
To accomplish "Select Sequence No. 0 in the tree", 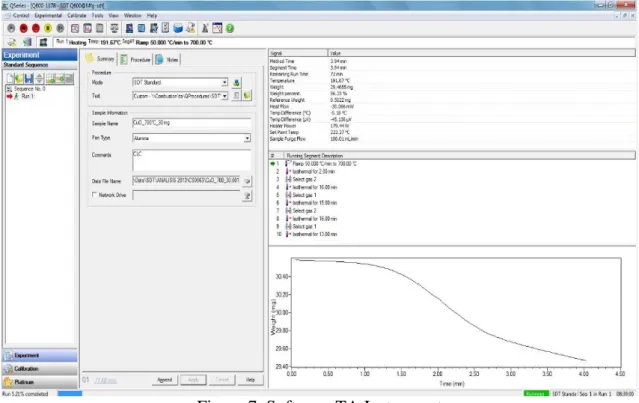I will click(29, 88).
